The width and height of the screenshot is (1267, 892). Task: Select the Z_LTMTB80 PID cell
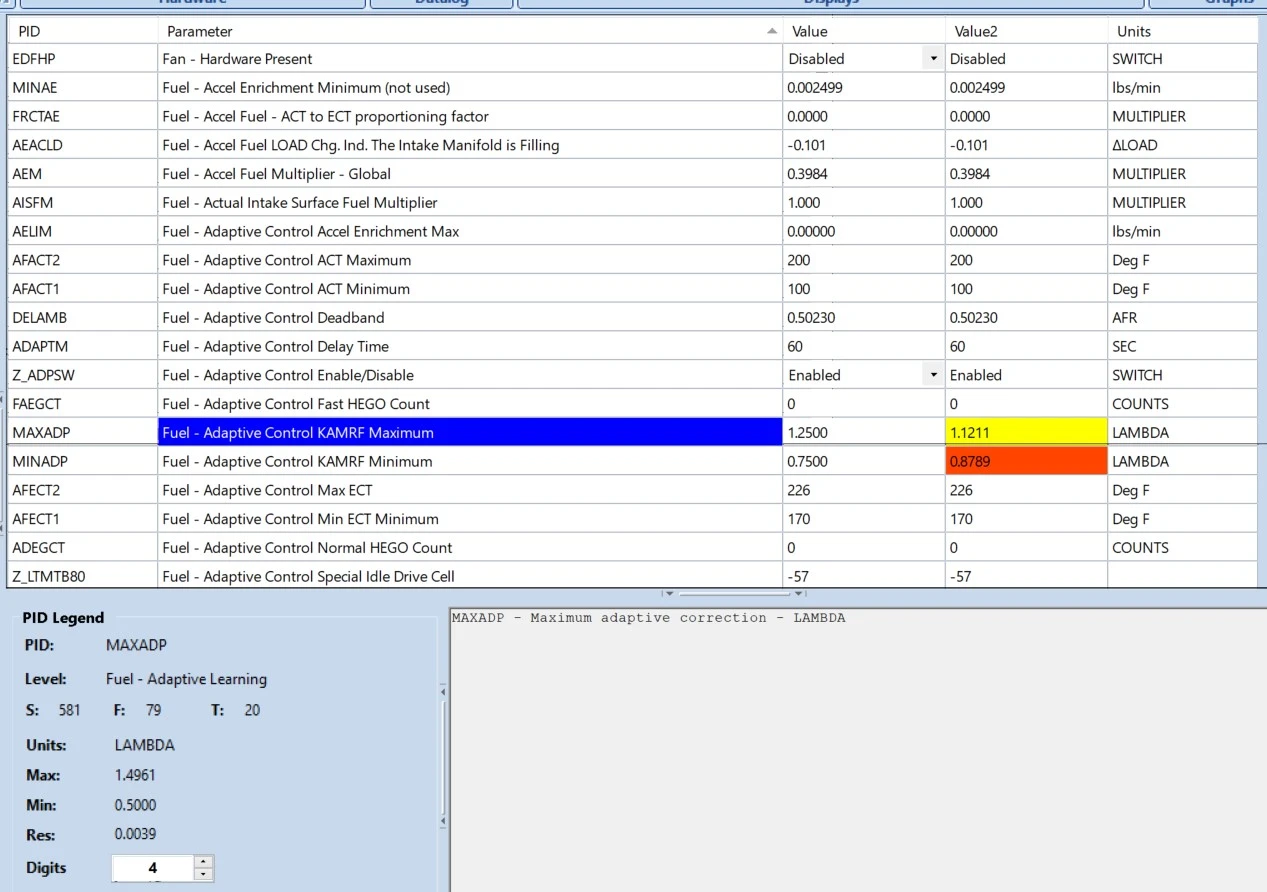tap(83, 576)
